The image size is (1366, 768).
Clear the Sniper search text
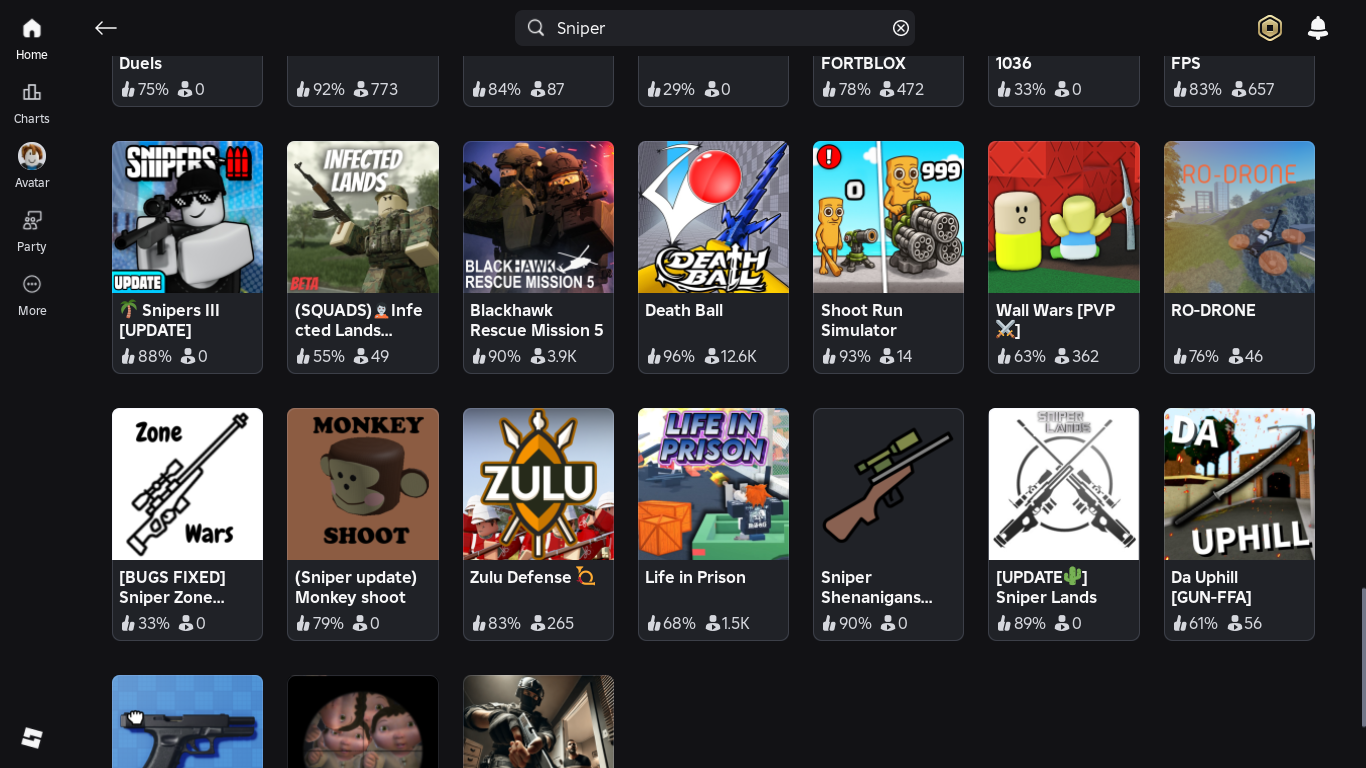(901, 28)
